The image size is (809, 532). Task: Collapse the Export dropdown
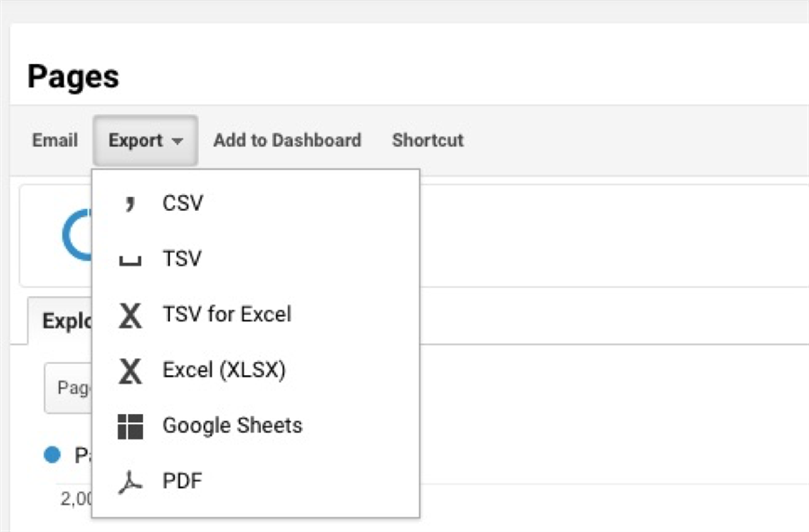(145, 140)
